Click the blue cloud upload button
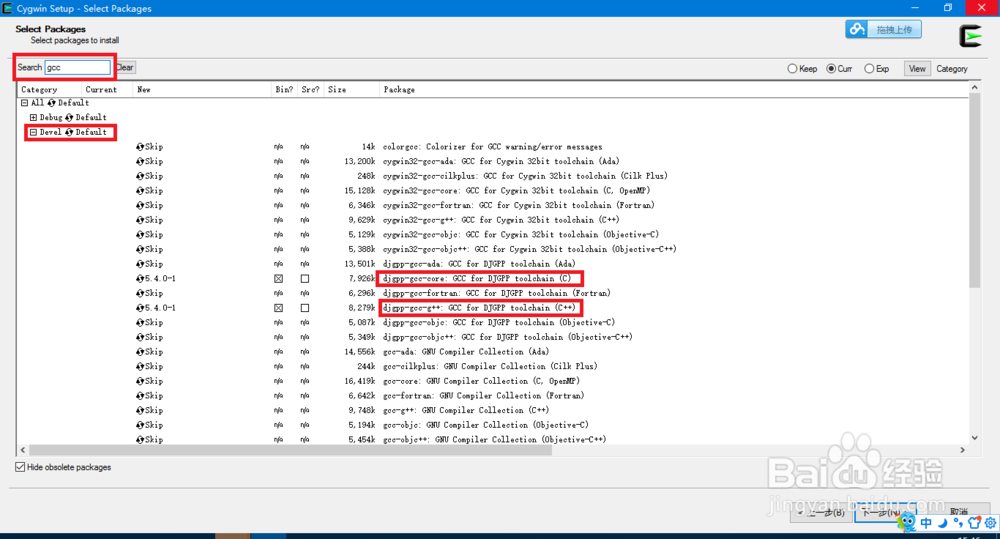This screenshot has height=539, width=1000. click(x=883, y=29)
